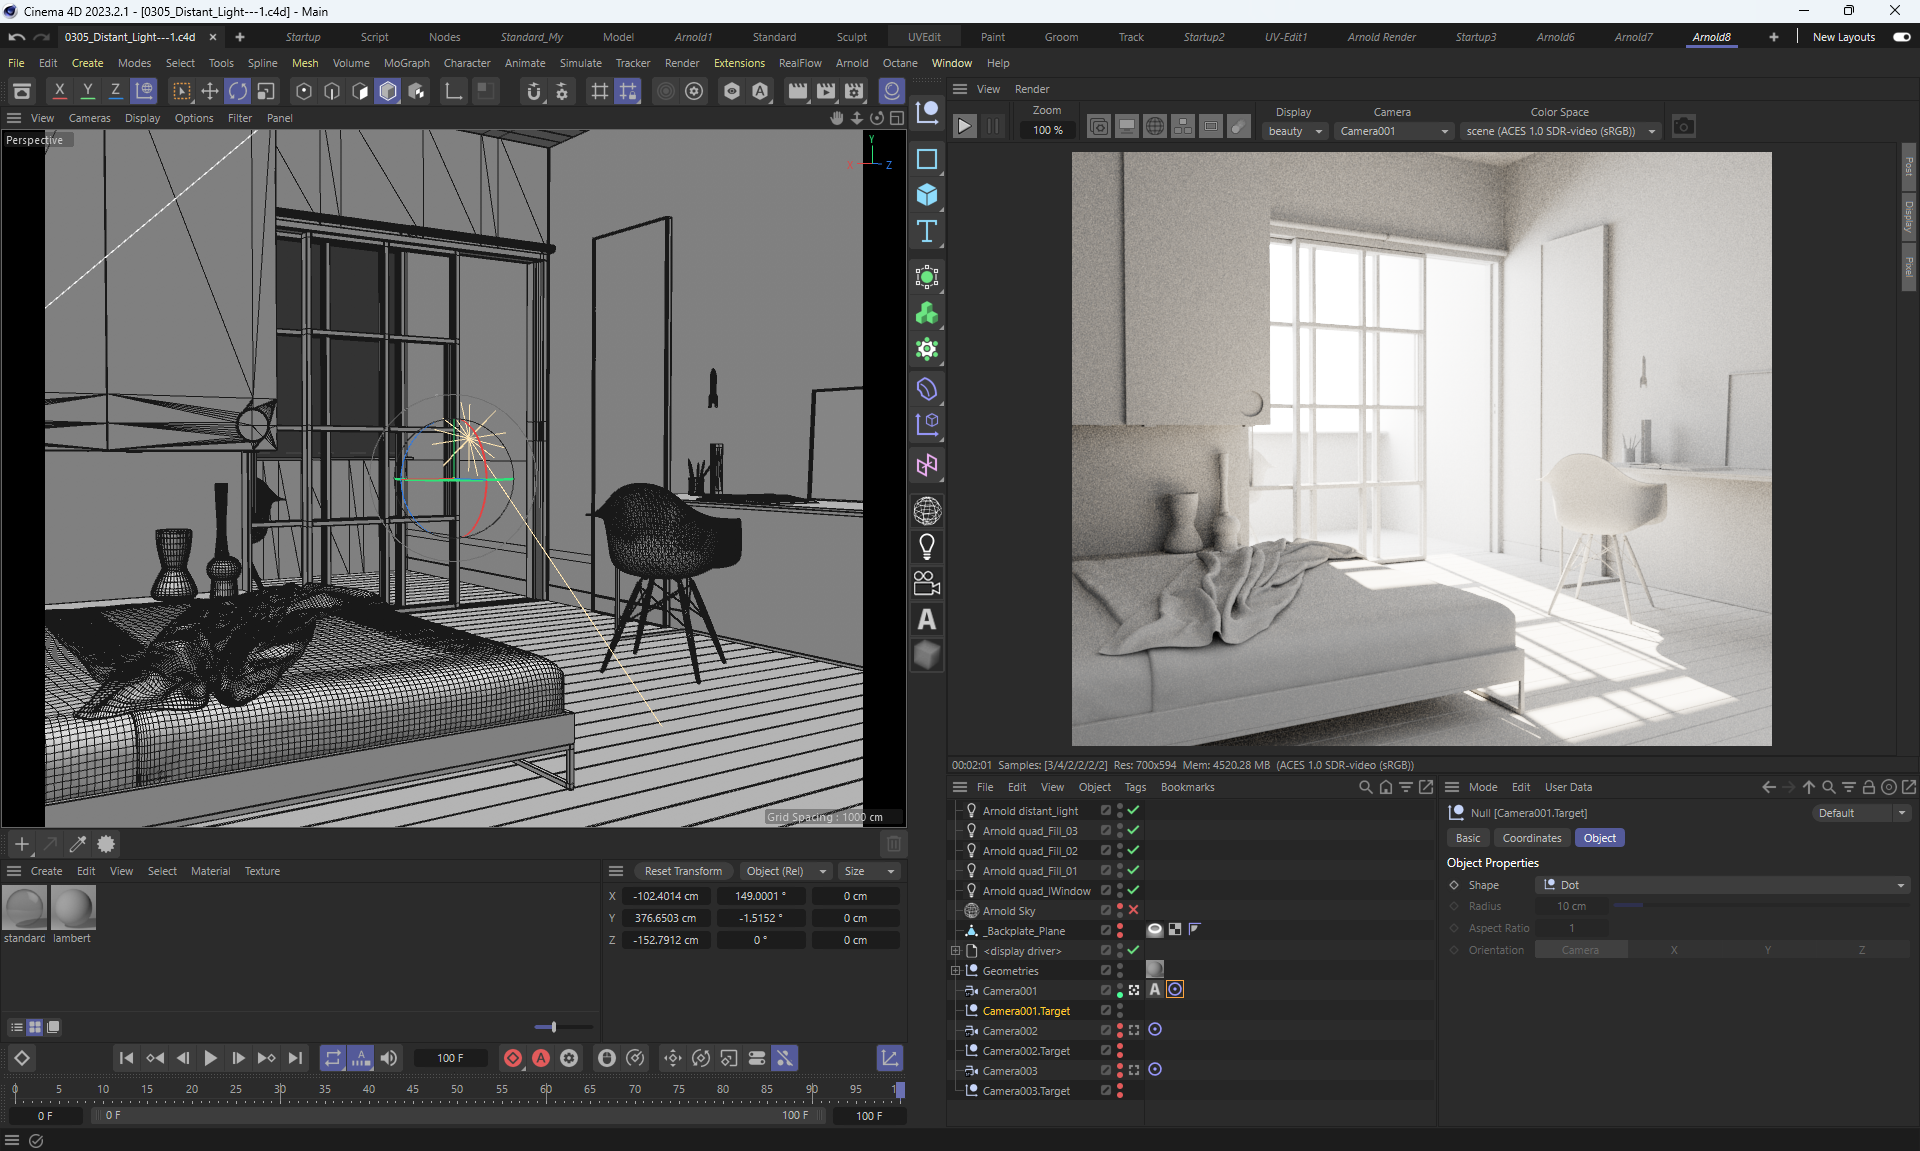Viewport: 1920px width, 1151px height.
Task: Switch to the Arnold Render layout tab
Action: [1381, 37]
